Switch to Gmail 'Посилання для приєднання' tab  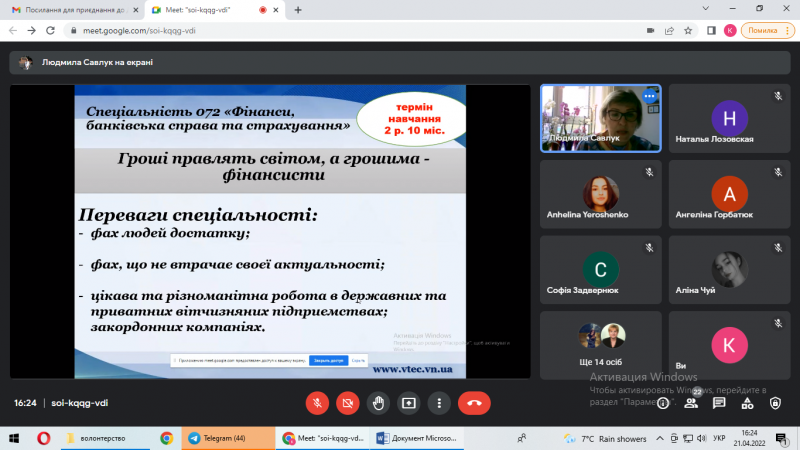pos(74,10)
